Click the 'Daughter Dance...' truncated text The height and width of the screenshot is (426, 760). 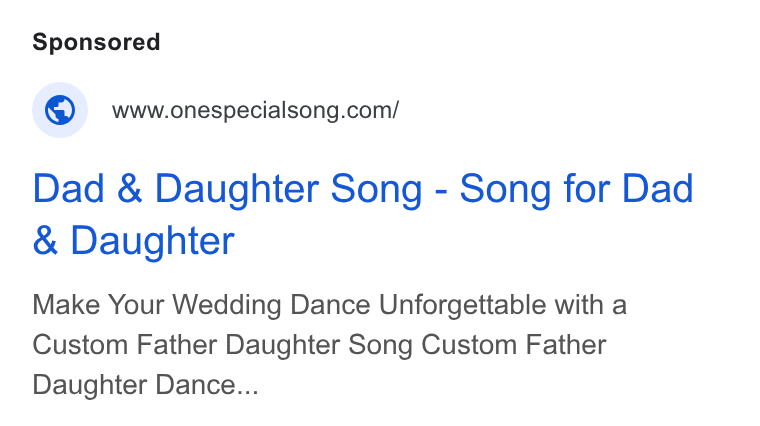pos(145,385)
